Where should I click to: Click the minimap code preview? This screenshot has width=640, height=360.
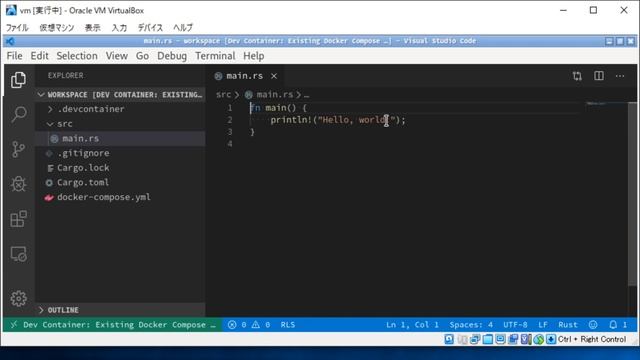(x=596, y=104)
